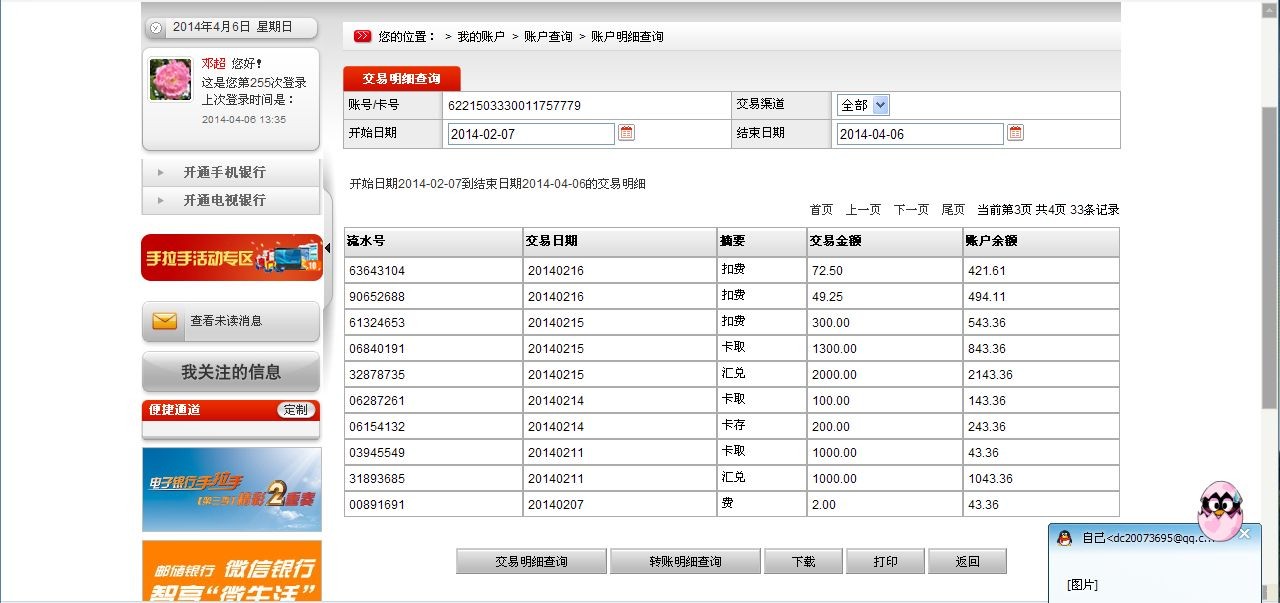The image size is (1280, 603).
Task: Click the QQ penguin icon in popup
Action: (x=1065, y=538)
